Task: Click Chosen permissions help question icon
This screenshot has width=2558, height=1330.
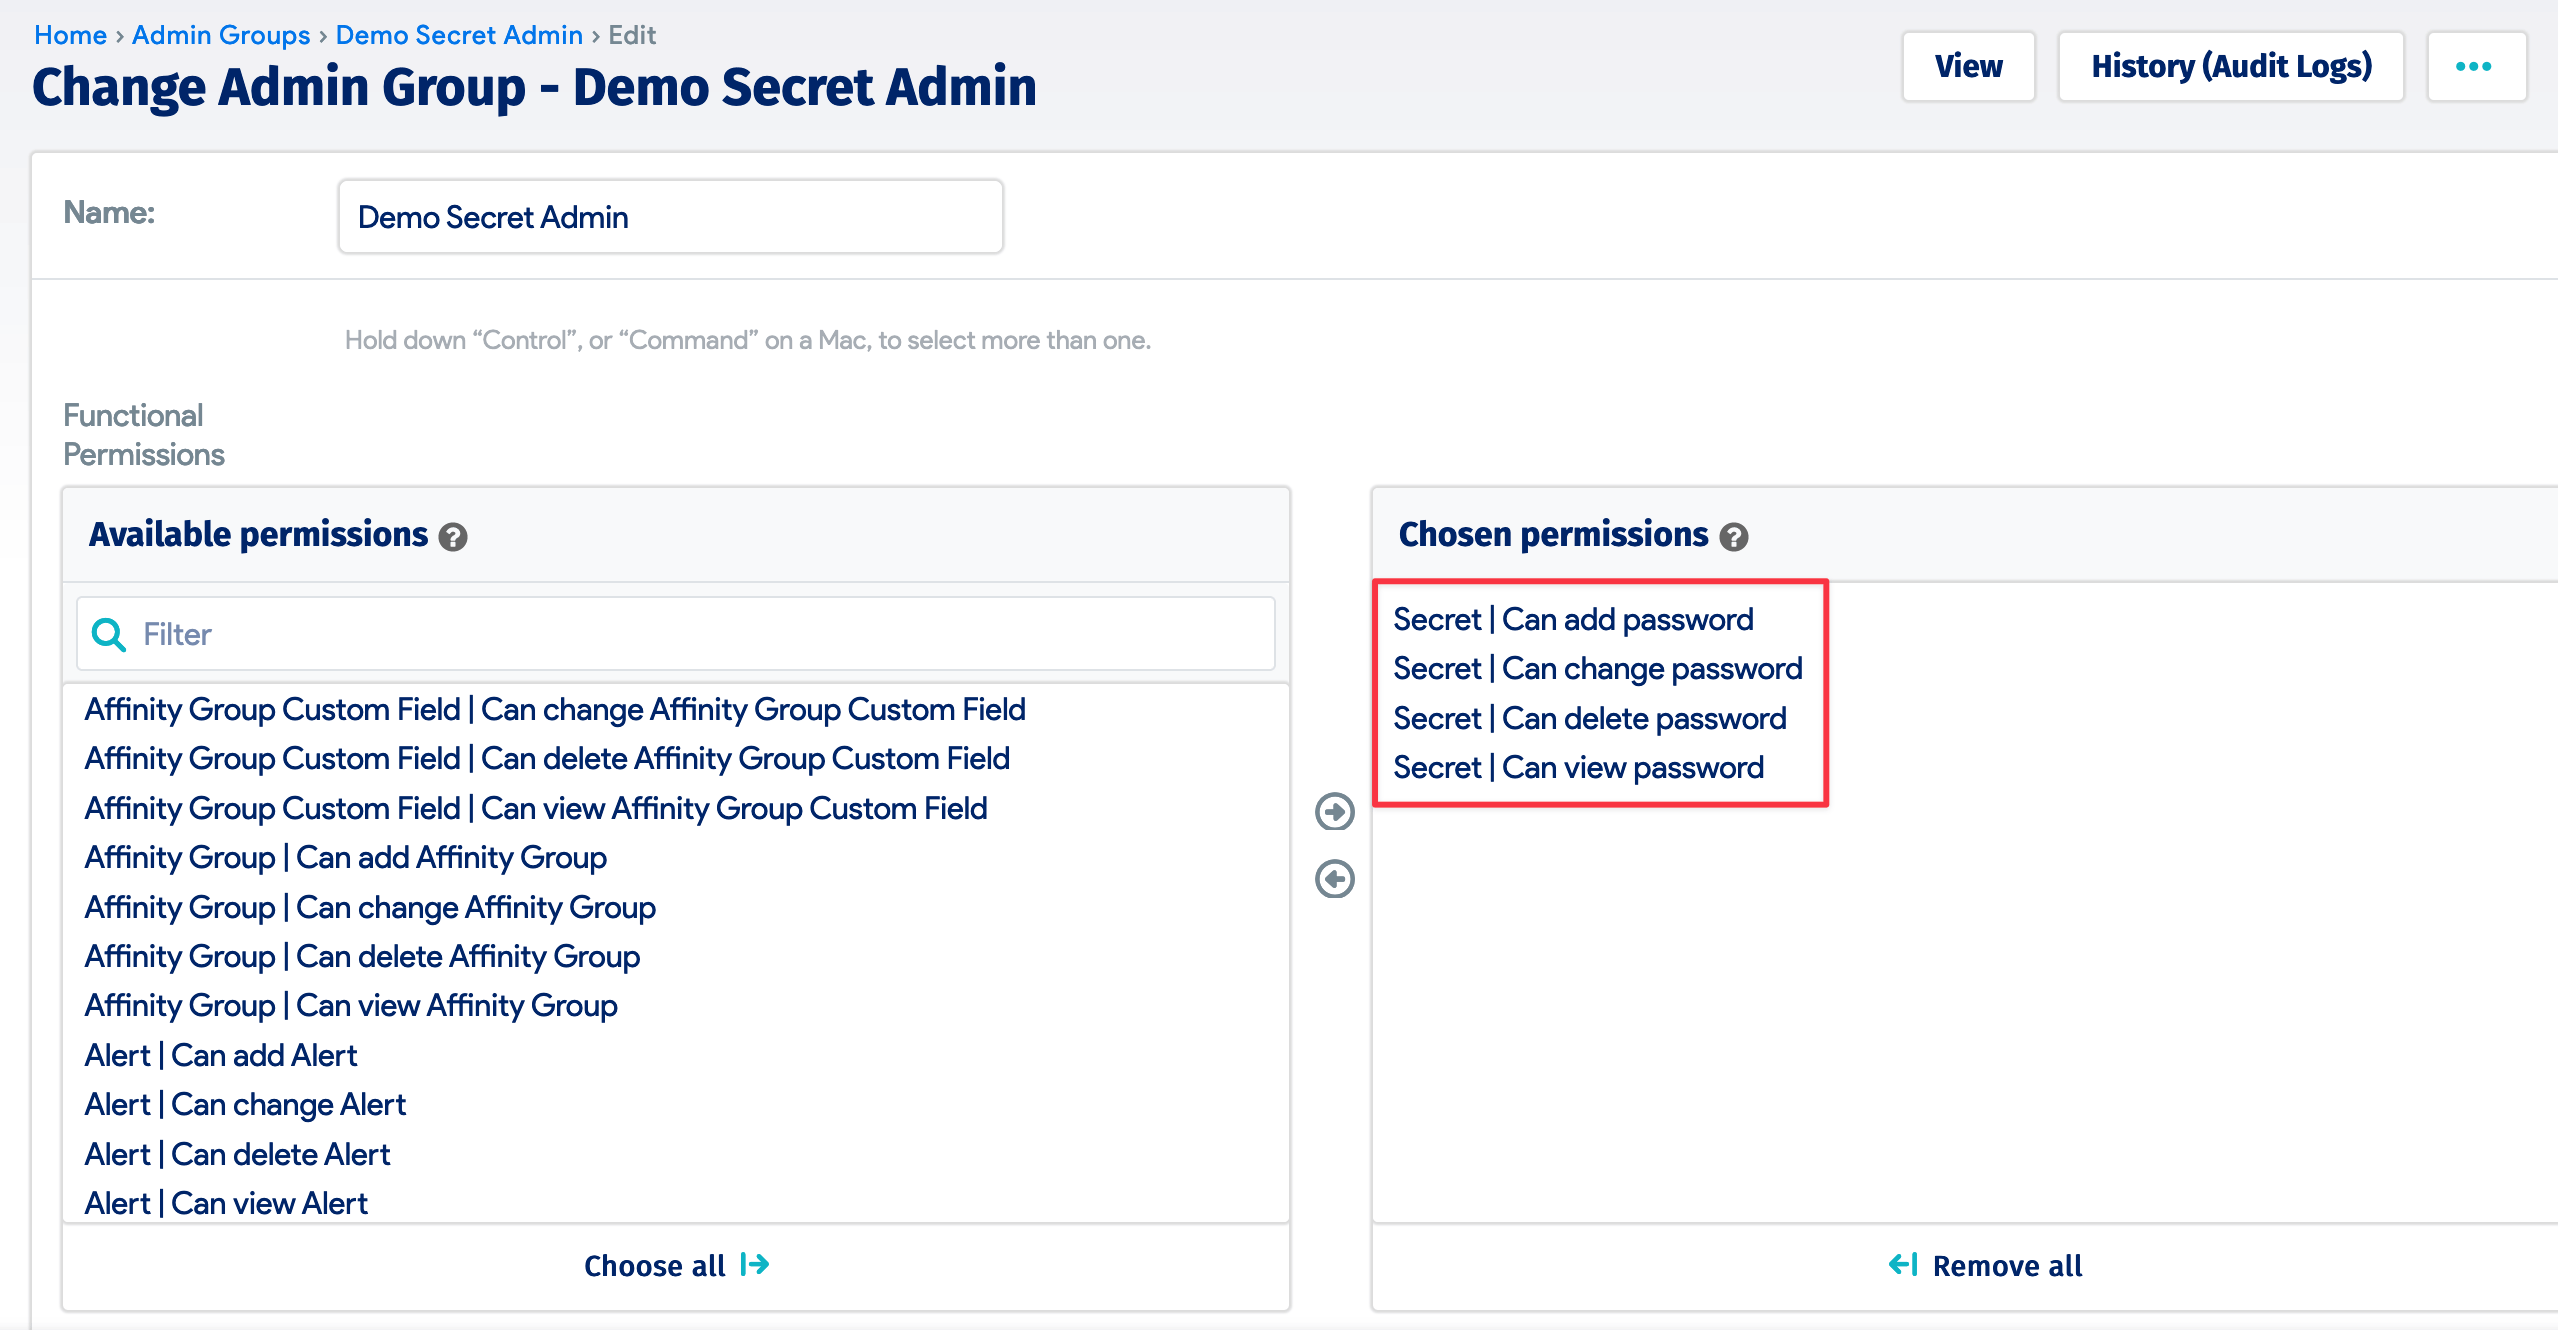Action: (1734, 537)
